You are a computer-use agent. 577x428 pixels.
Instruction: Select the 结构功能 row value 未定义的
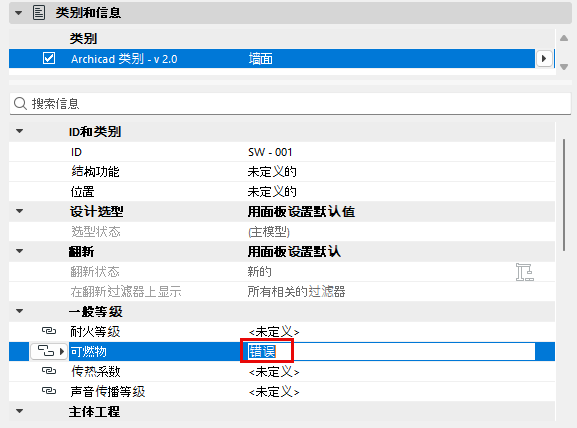[x=272, y=171]
